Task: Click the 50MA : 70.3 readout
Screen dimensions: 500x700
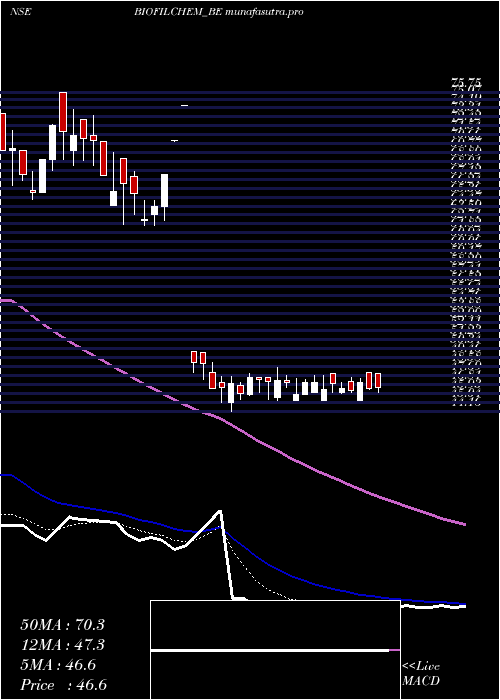Action: (62, 625)
